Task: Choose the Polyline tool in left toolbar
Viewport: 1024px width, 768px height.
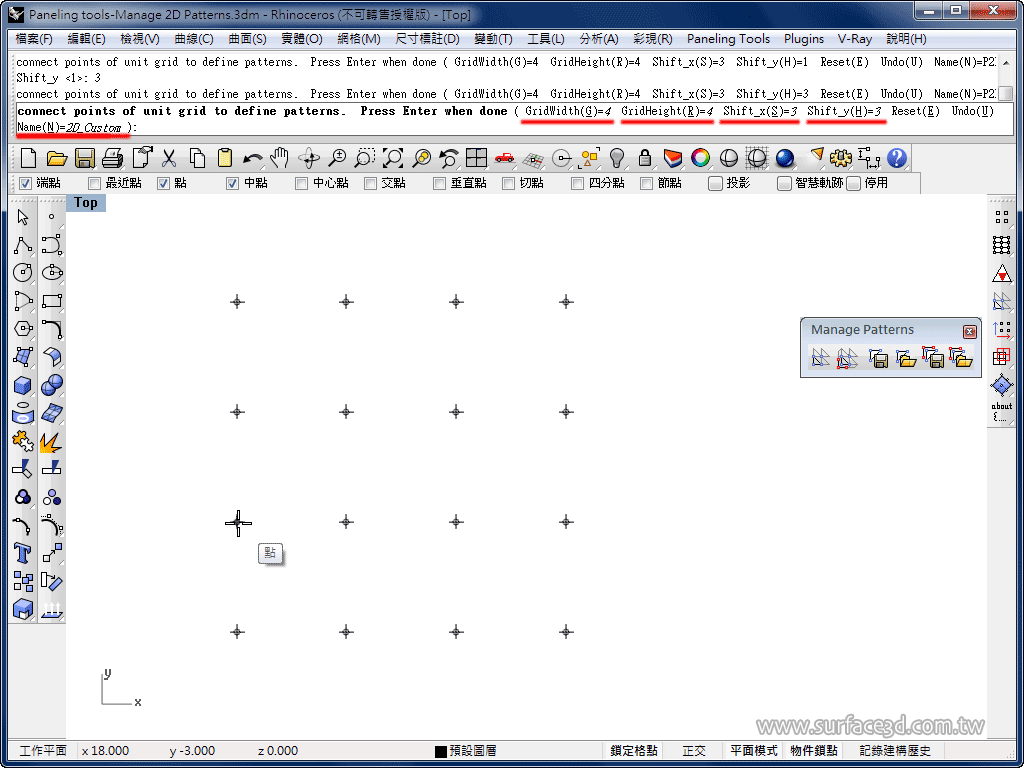Action: [23, 246]
